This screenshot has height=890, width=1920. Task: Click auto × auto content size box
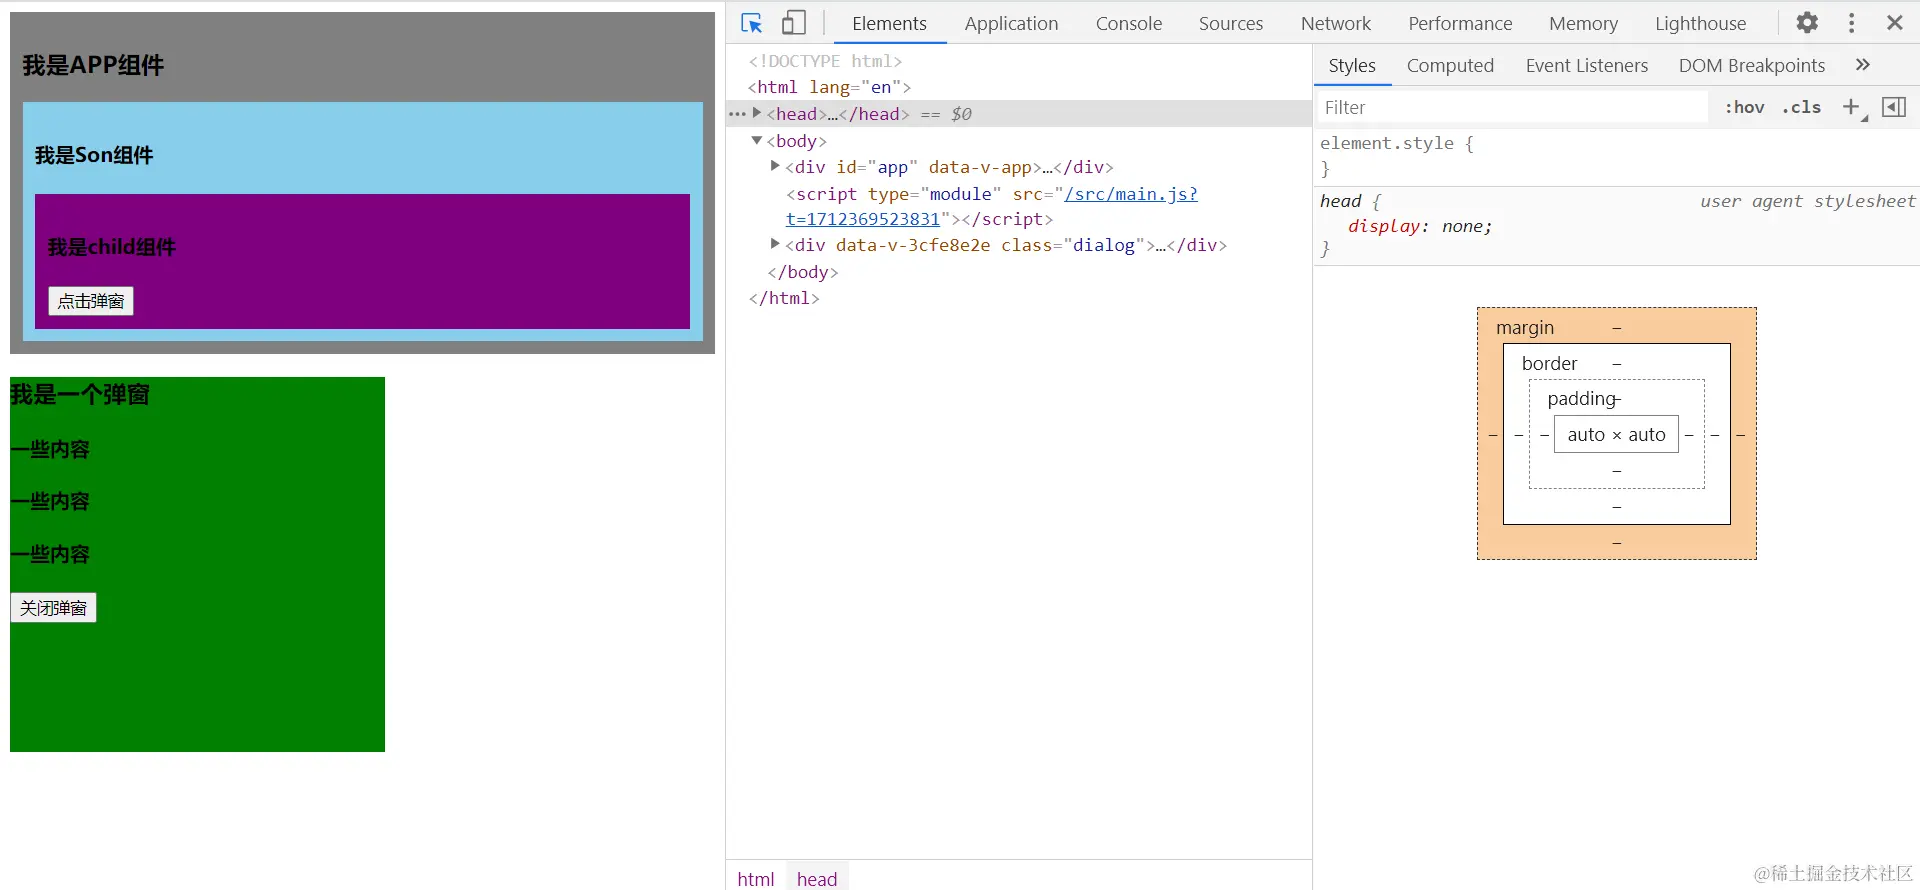tap(1616, 434)
